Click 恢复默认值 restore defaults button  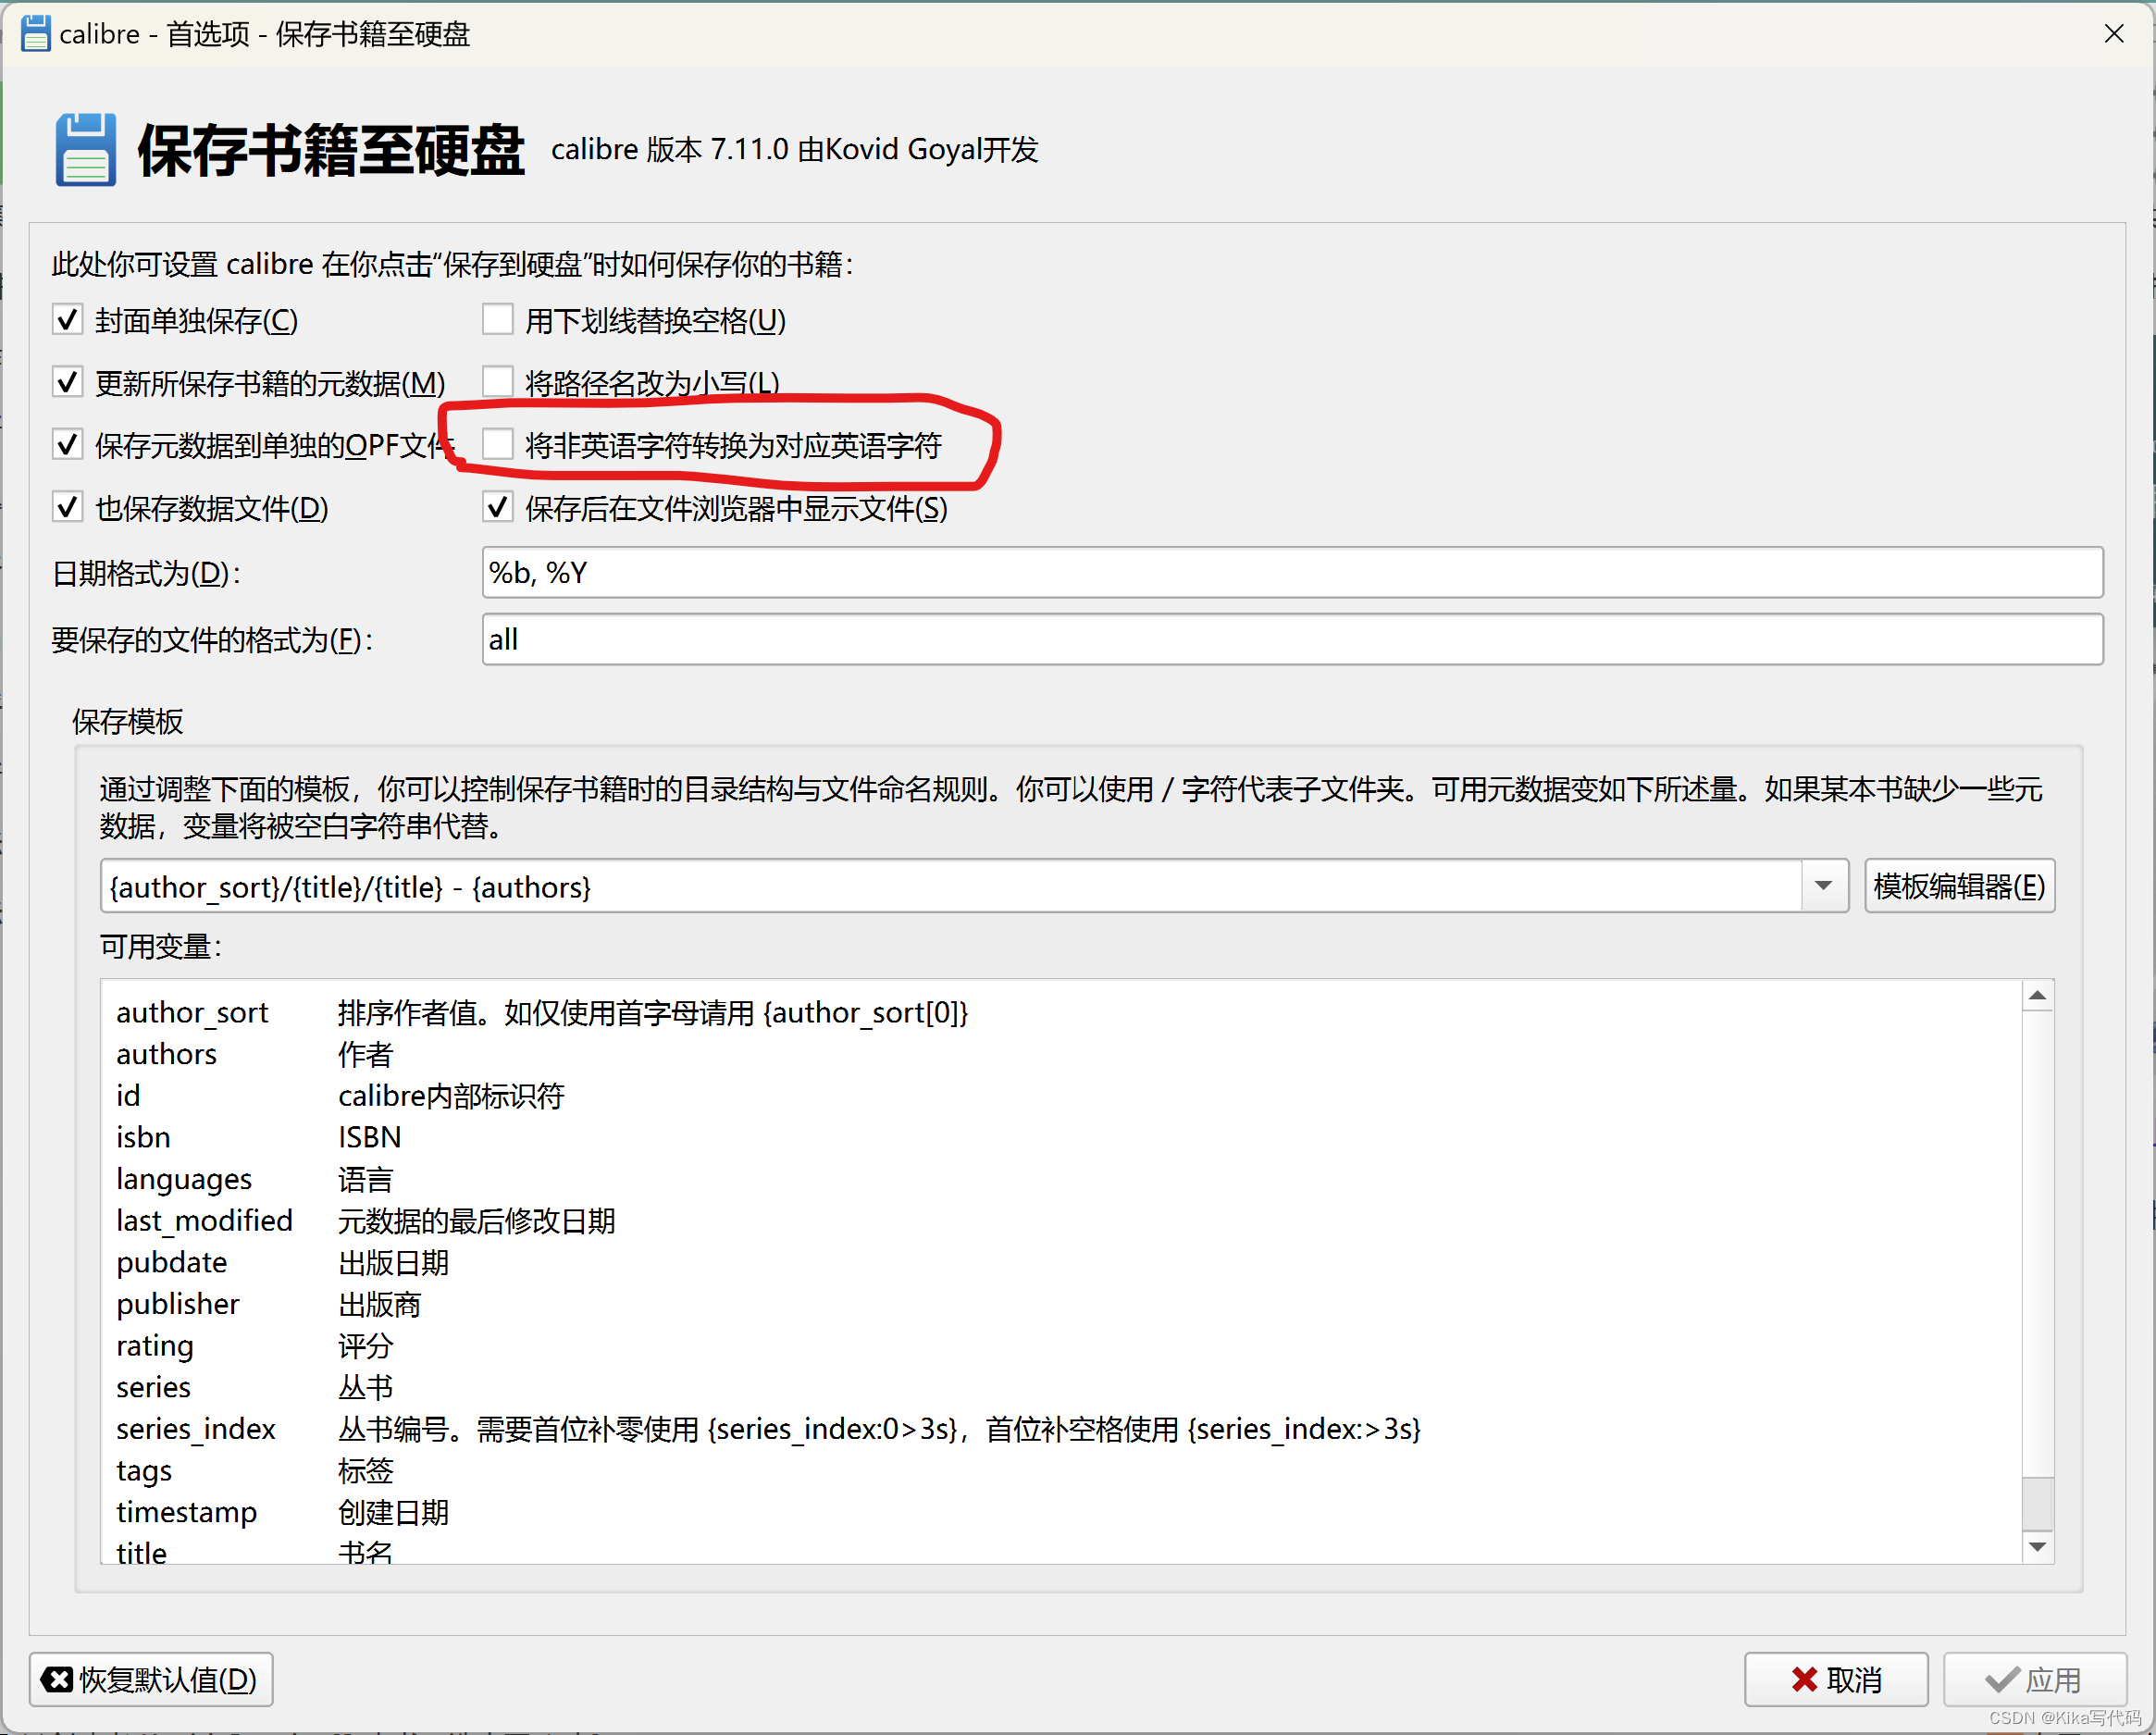pos(151,1679)
